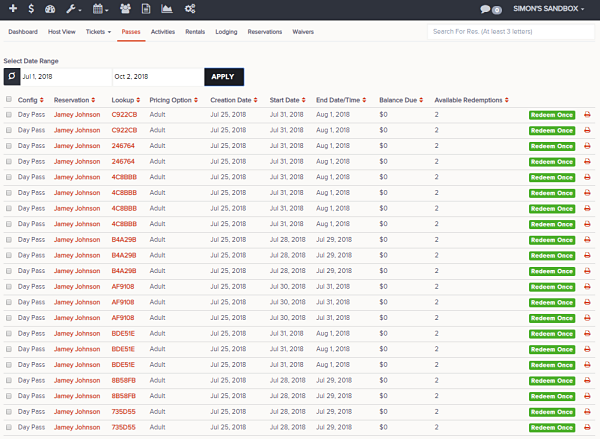
Task: Sort by Balance Due column arrows
Action: (421, 100)
